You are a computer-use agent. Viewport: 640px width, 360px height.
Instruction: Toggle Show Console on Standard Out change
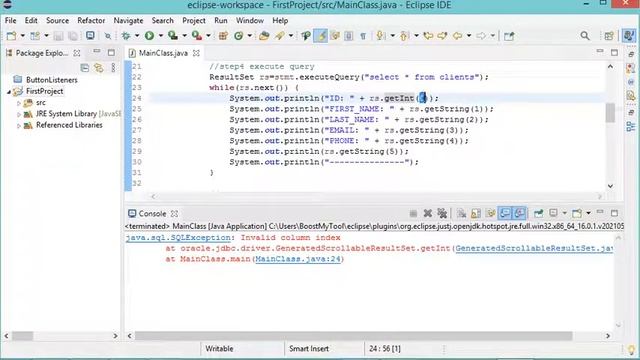coord(505,213)
